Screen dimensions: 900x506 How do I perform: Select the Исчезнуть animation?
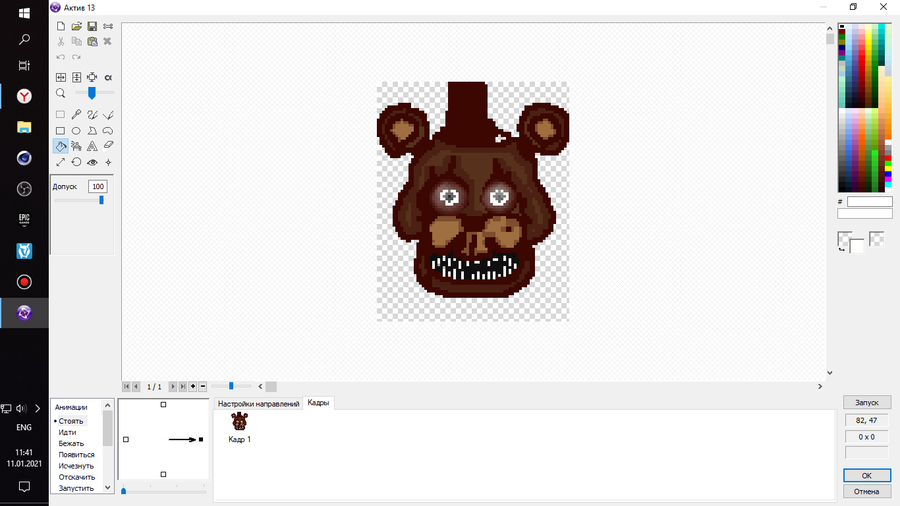[76, 466]
